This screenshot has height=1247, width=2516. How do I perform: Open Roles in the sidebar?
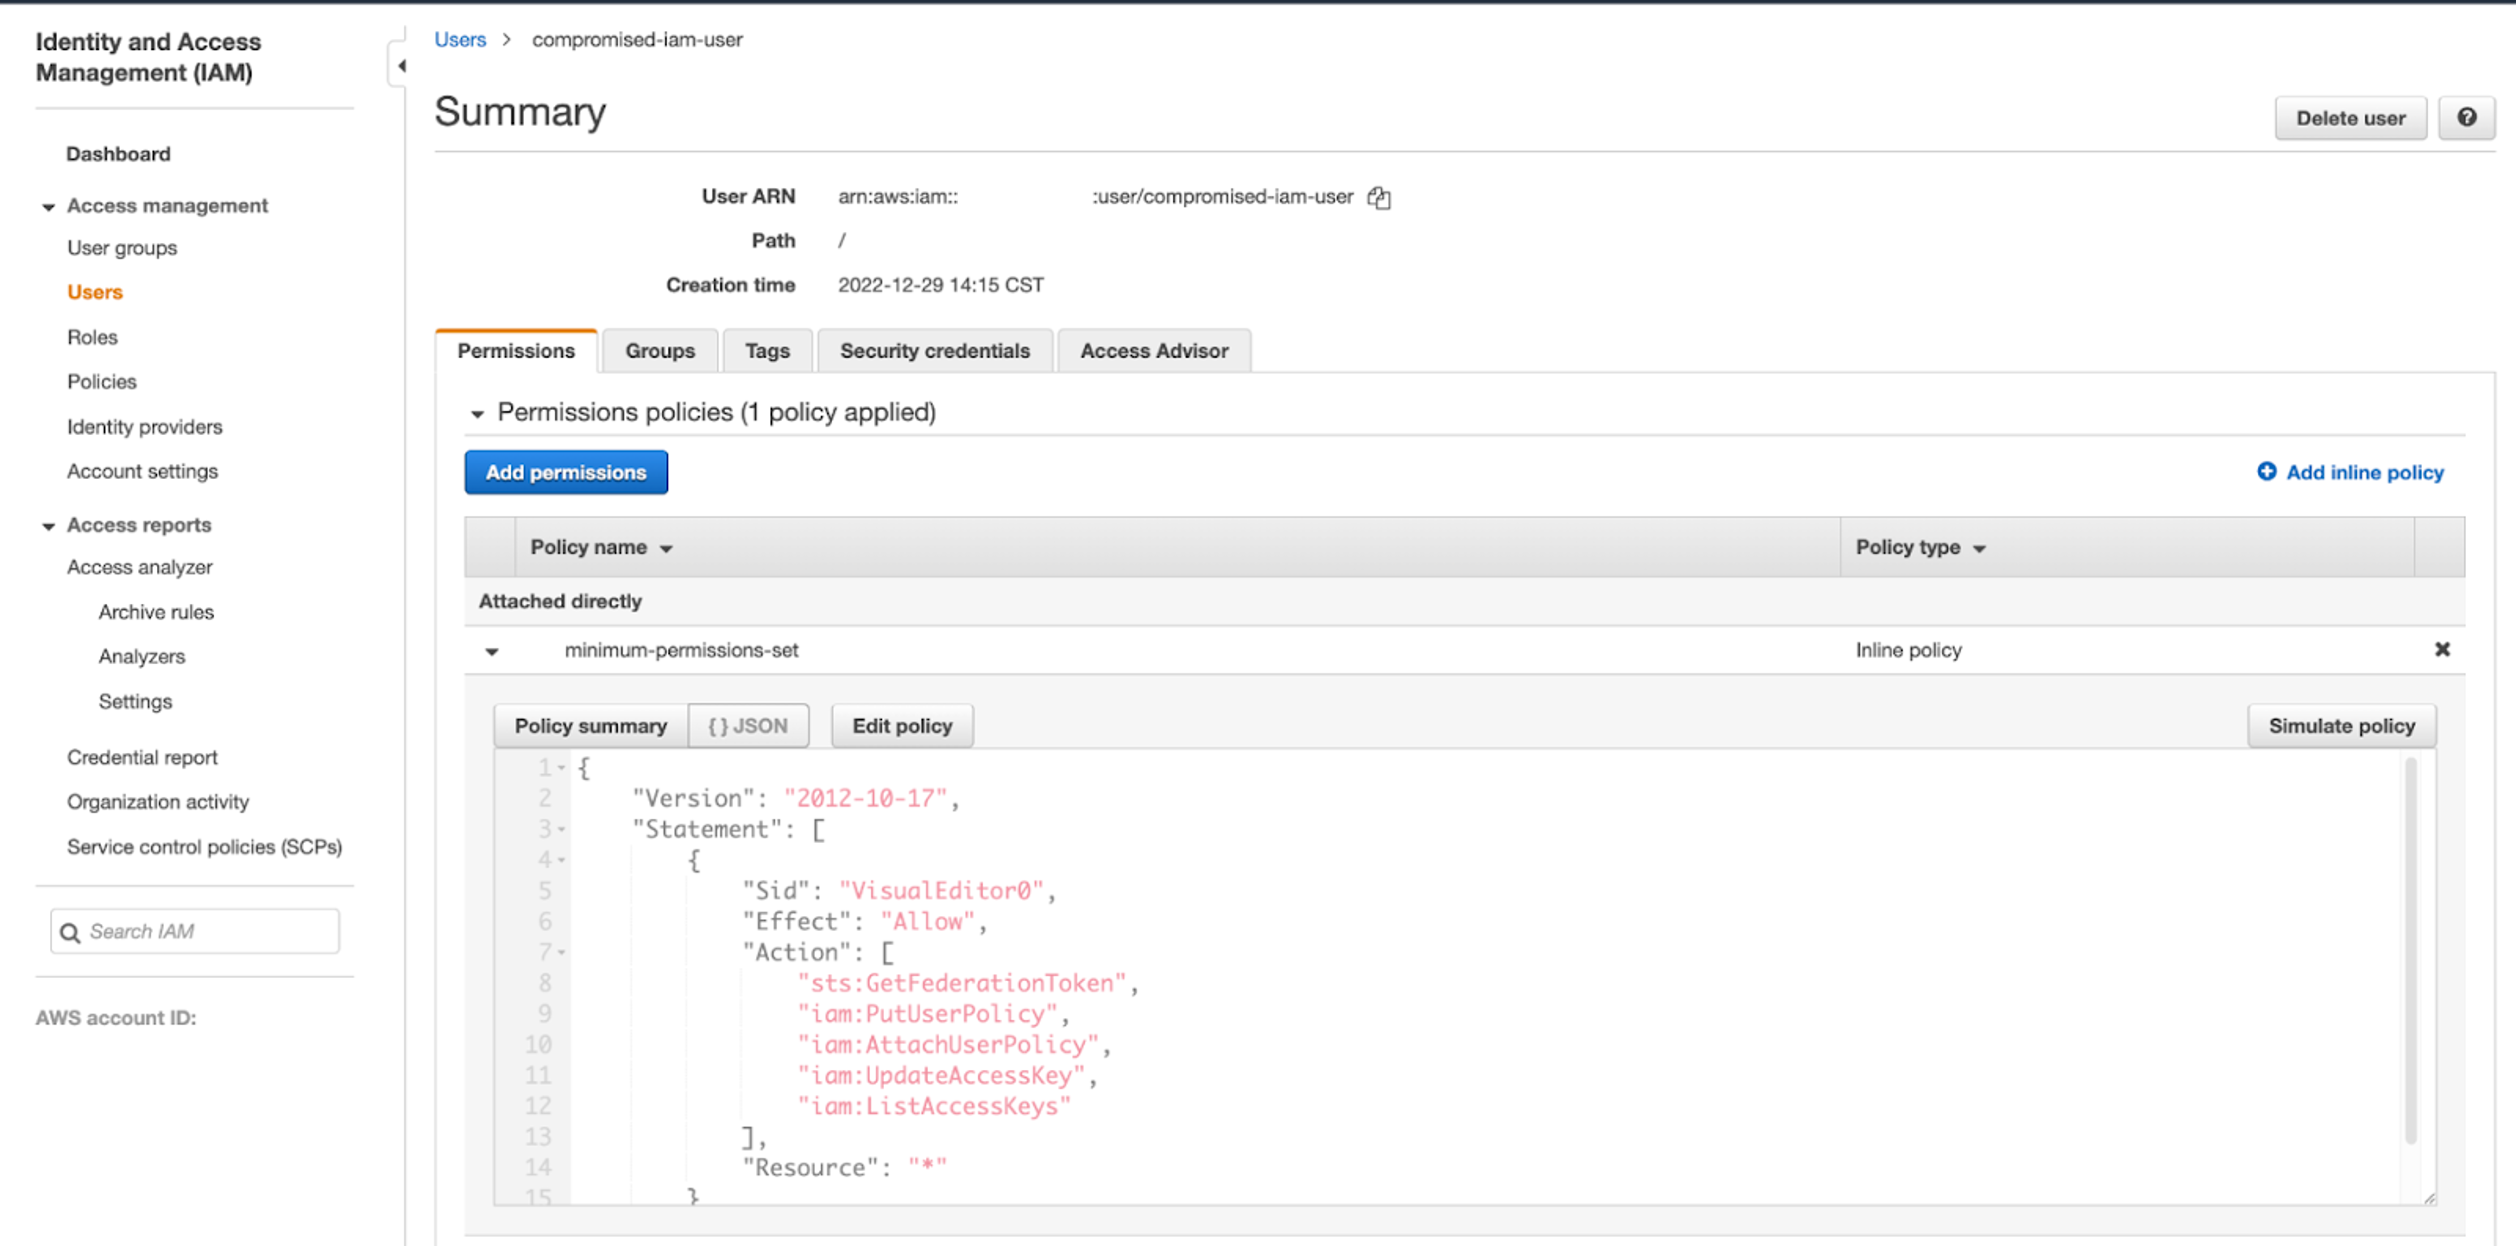coord(92,337)
